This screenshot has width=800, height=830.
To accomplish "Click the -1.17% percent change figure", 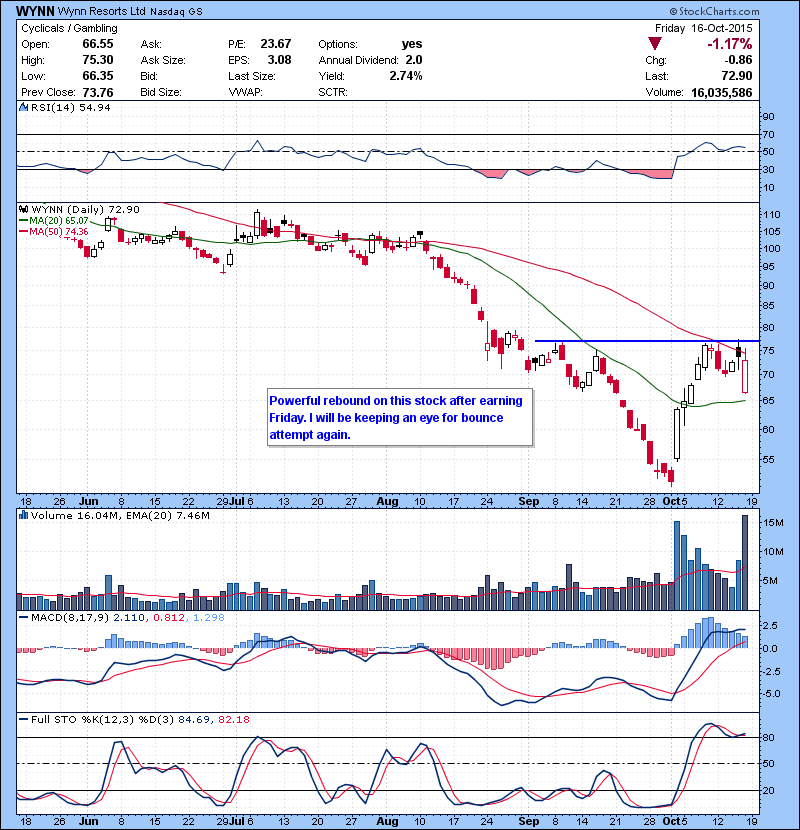I will pyautogui.click(x=730, y=44).
